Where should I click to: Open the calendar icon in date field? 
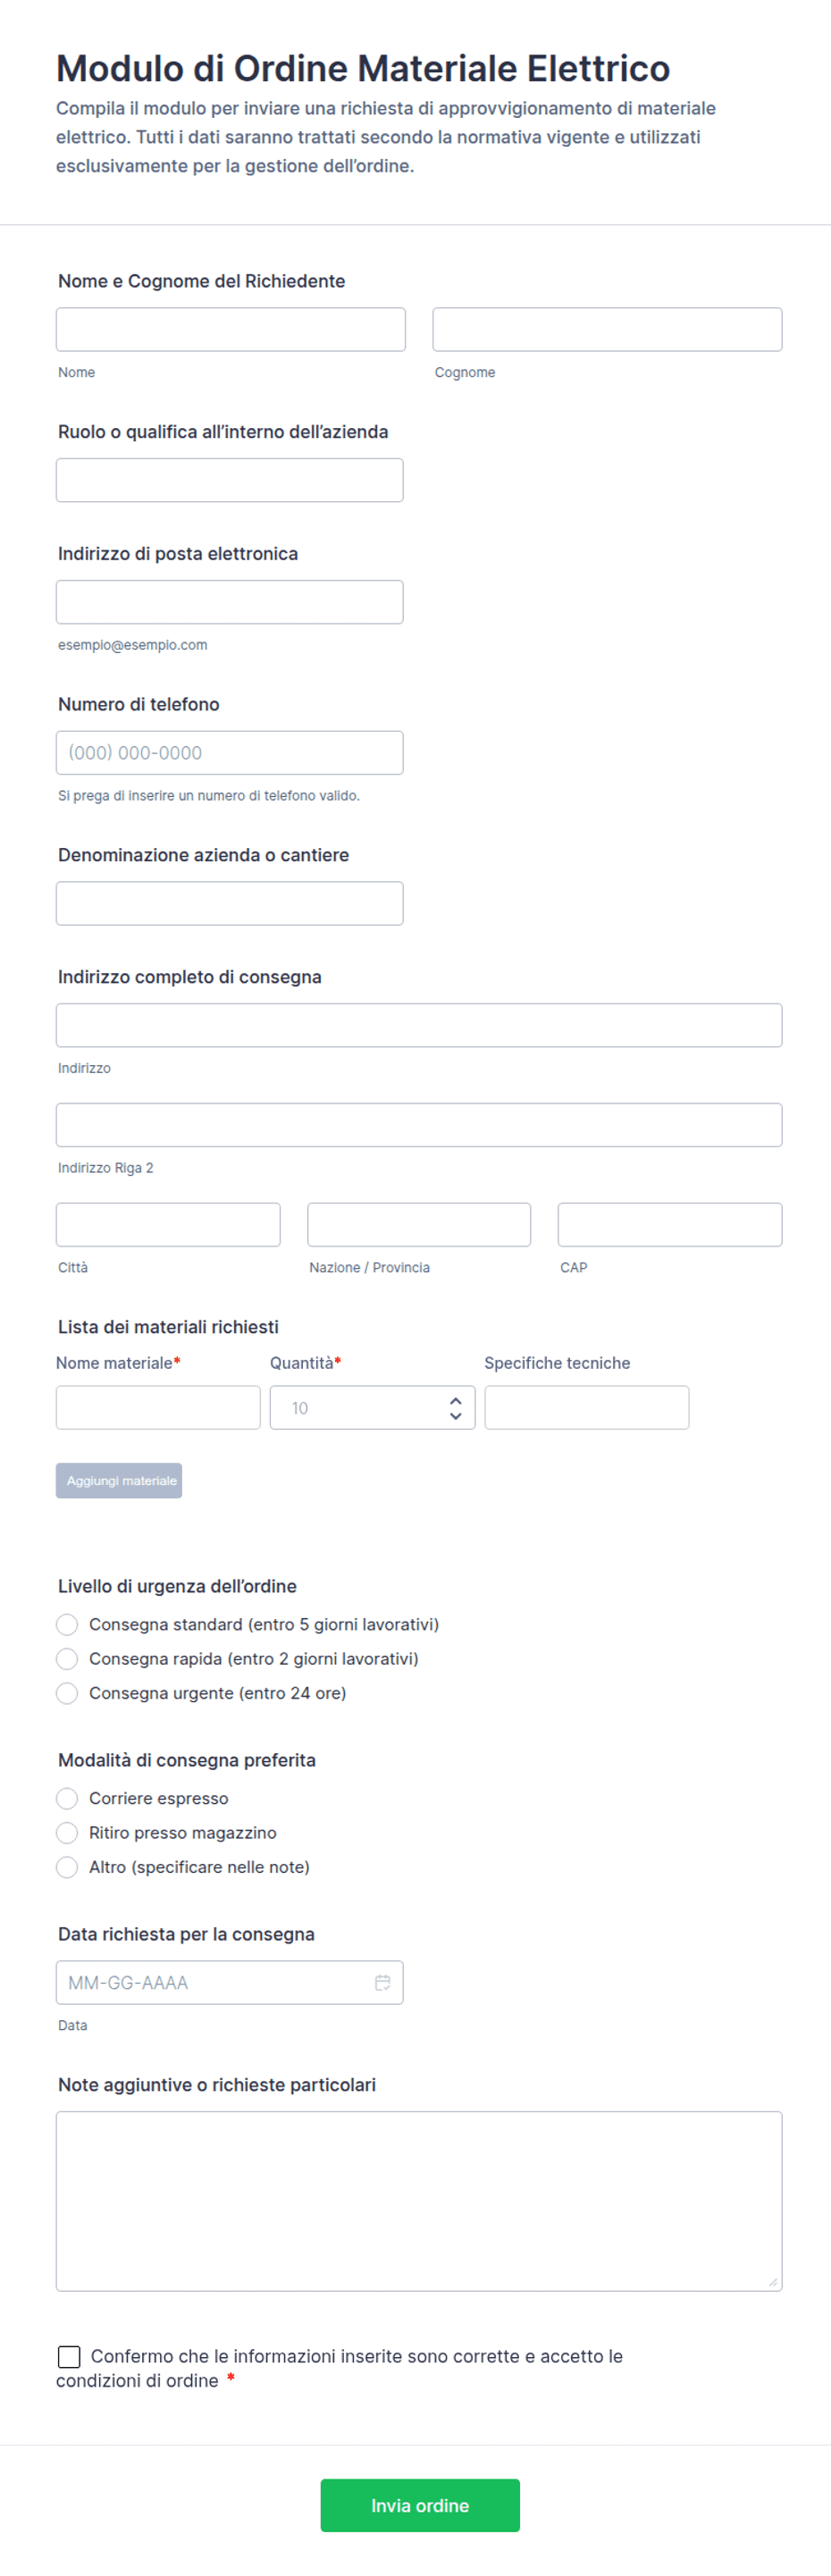click(382, 1982)
